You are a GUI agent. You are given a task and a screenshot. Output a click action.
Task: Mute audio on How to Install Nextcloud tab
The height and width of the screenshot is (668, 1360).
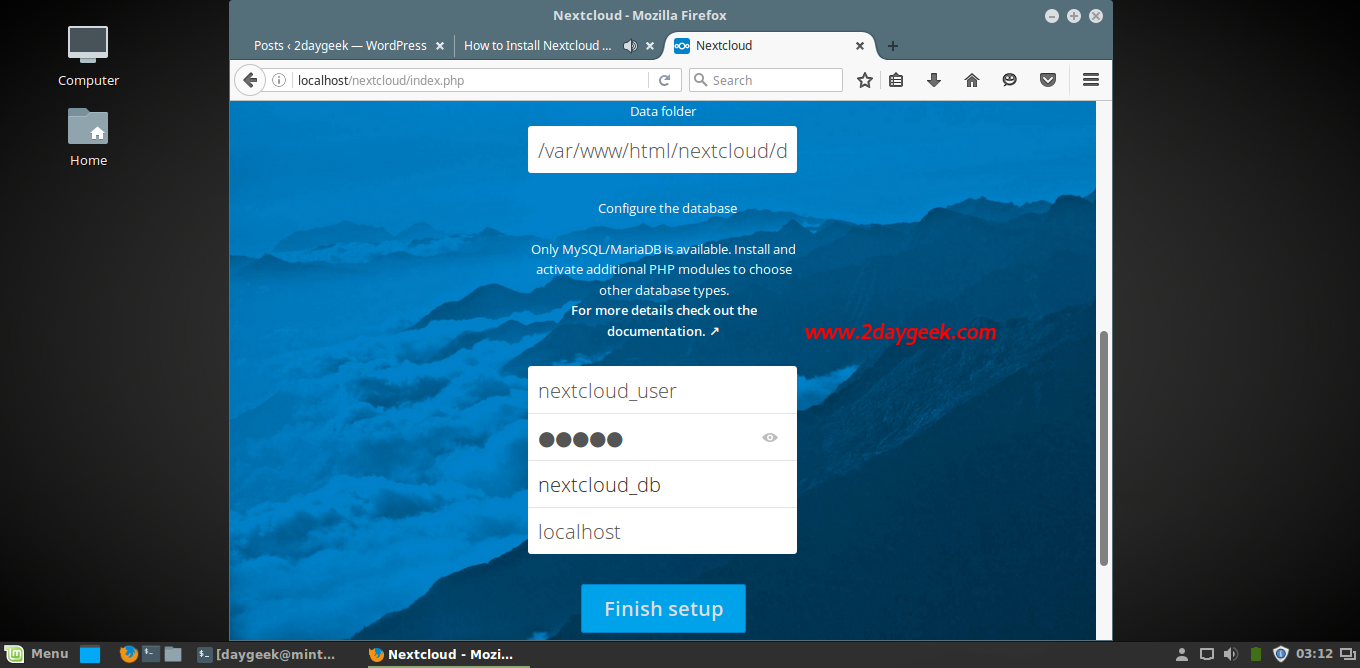tap(630, 46)
